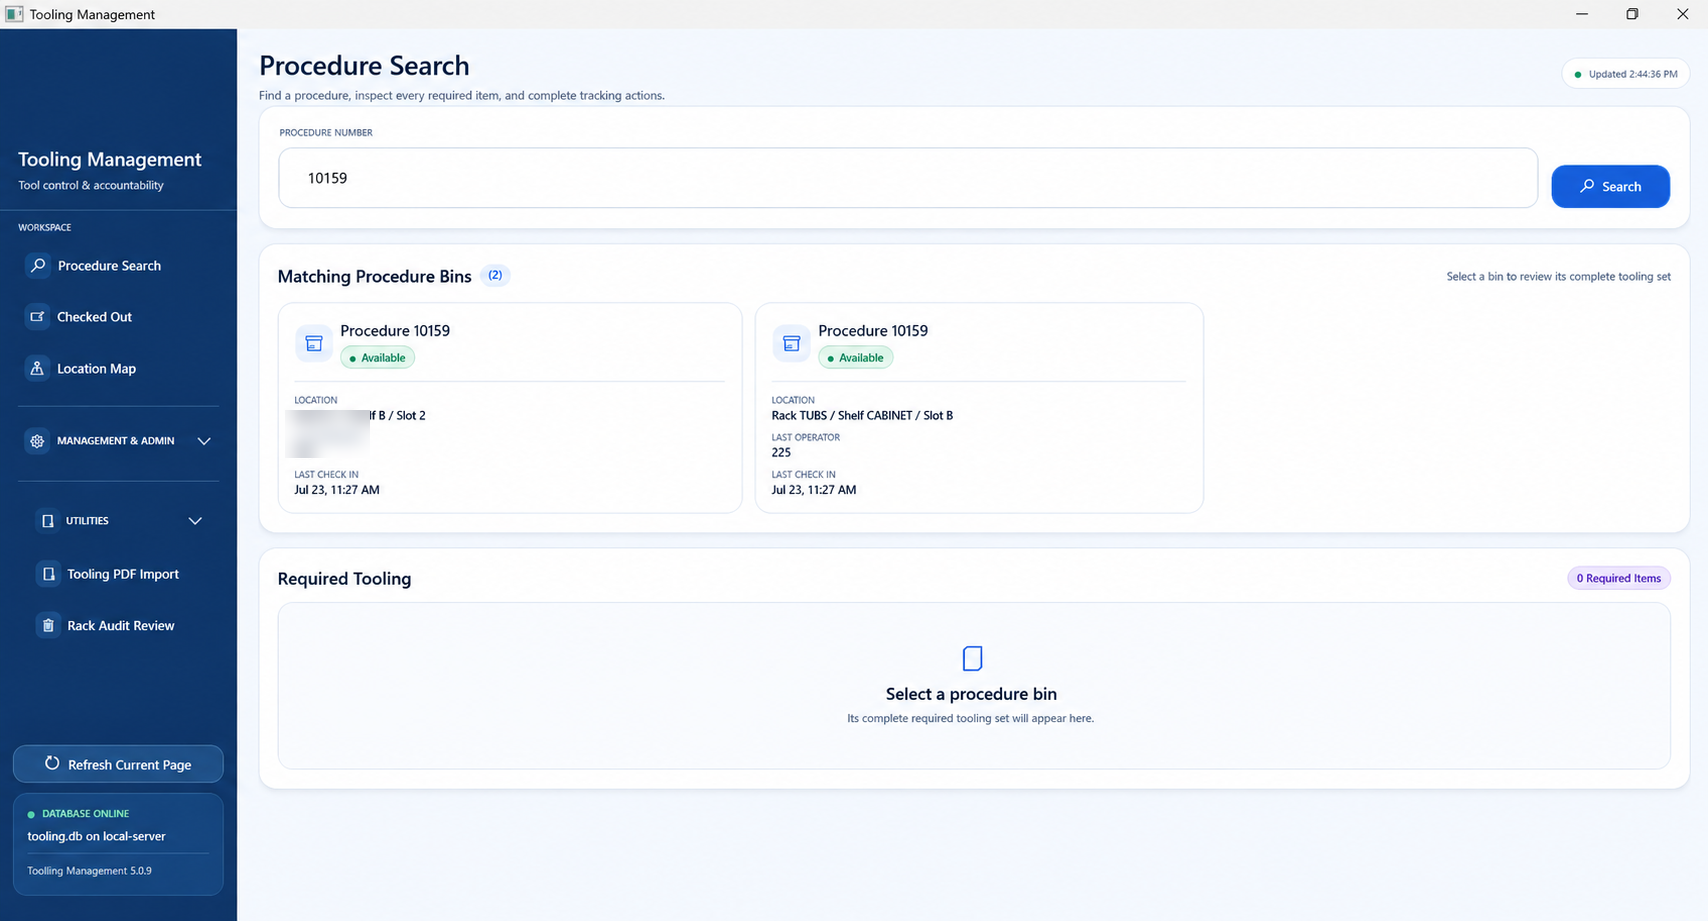Open Rack Audit Review utility

[x=121, y=626]
